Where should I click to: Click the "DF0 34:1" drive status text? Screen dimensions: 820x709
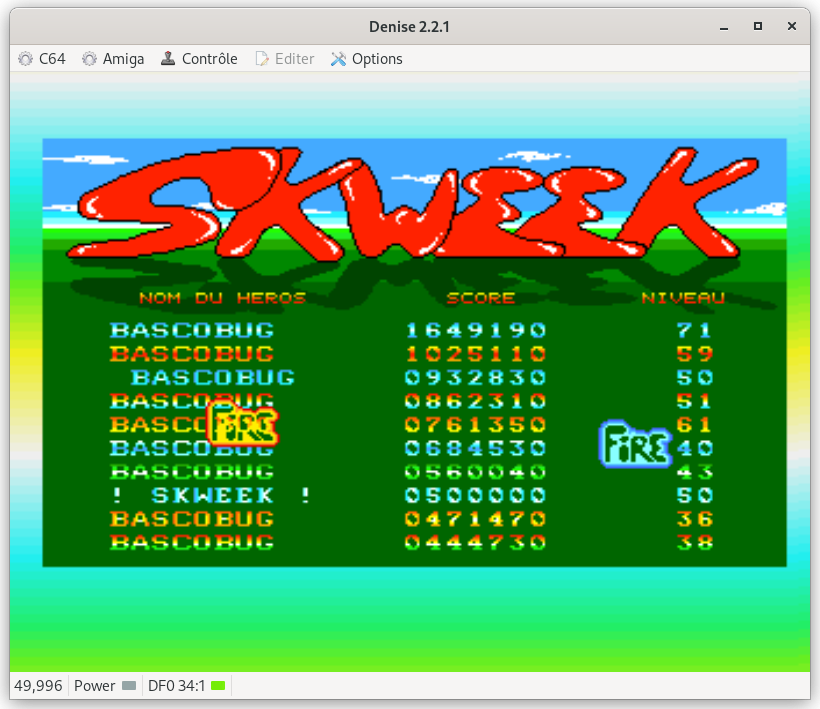click(x=177, y=685)
